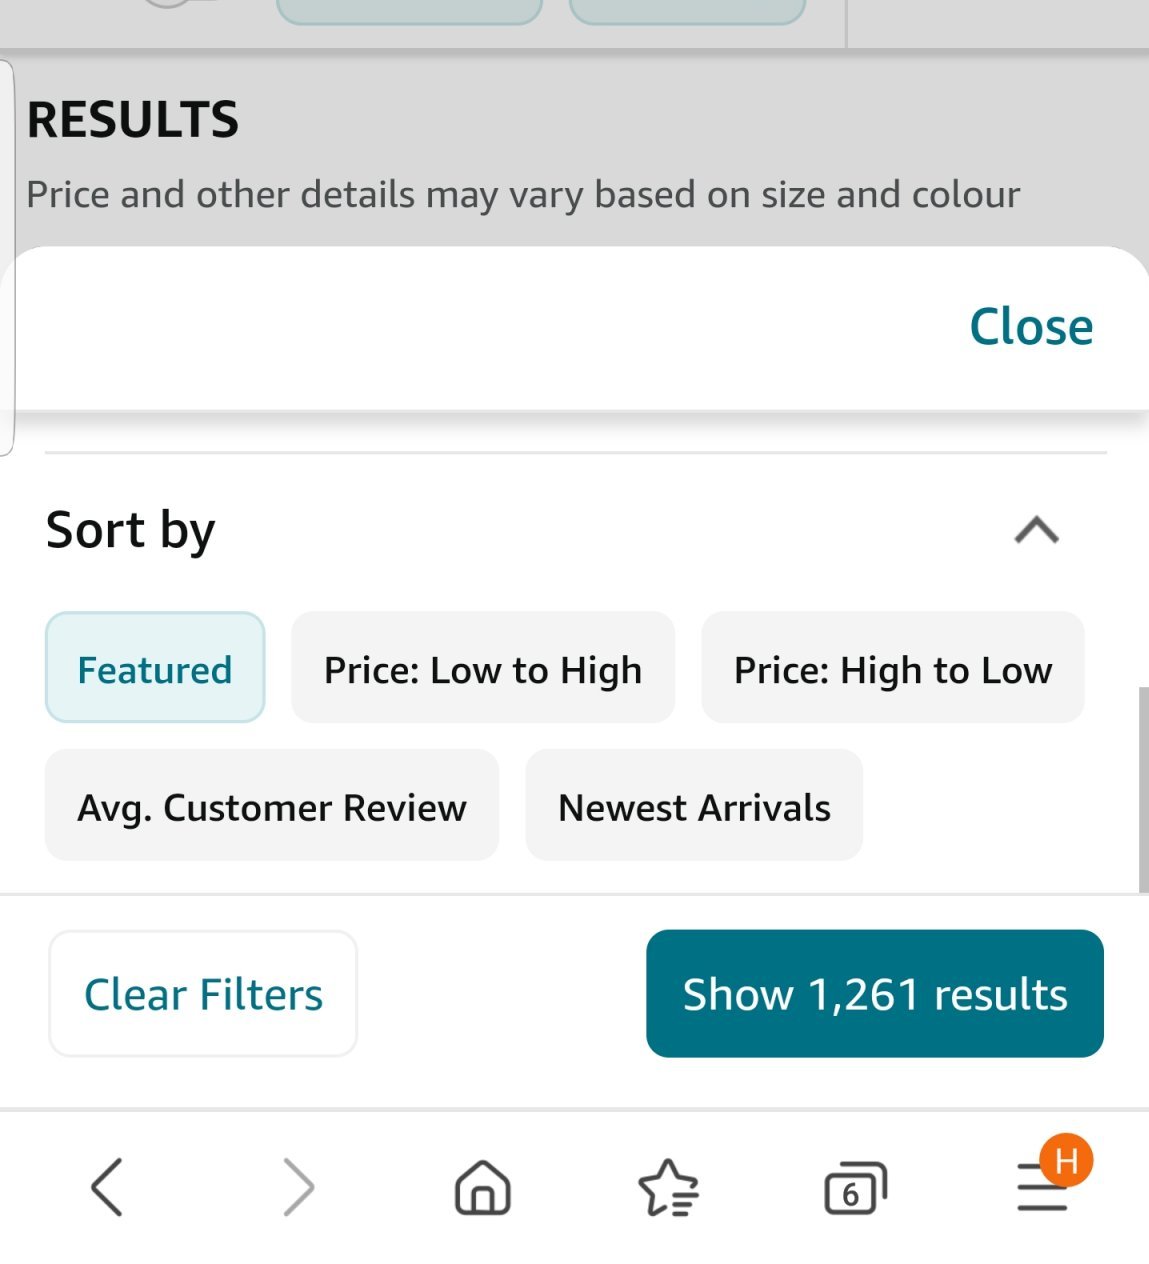The image size is (1149, 1264).
Task: Choose Avg. Customer Review sorting
Action: coord(272,806)
